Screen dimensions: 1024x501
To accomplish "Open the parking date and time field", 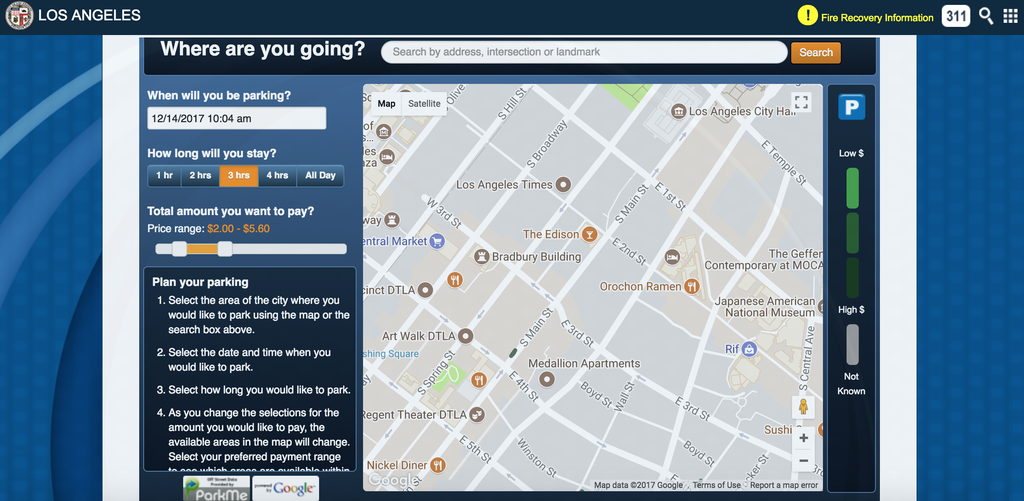I will click(236, 118).
